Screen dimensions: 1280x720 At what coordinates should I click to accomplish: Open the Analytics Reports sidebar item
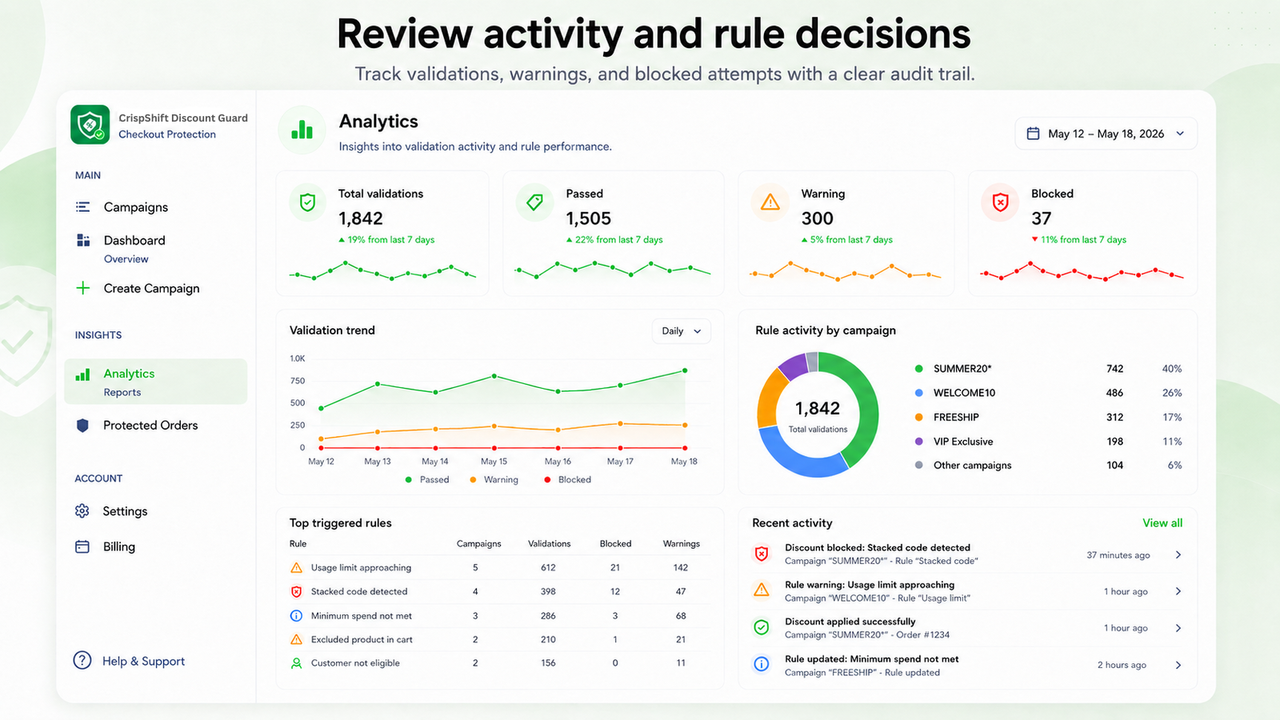coord(155,382)
